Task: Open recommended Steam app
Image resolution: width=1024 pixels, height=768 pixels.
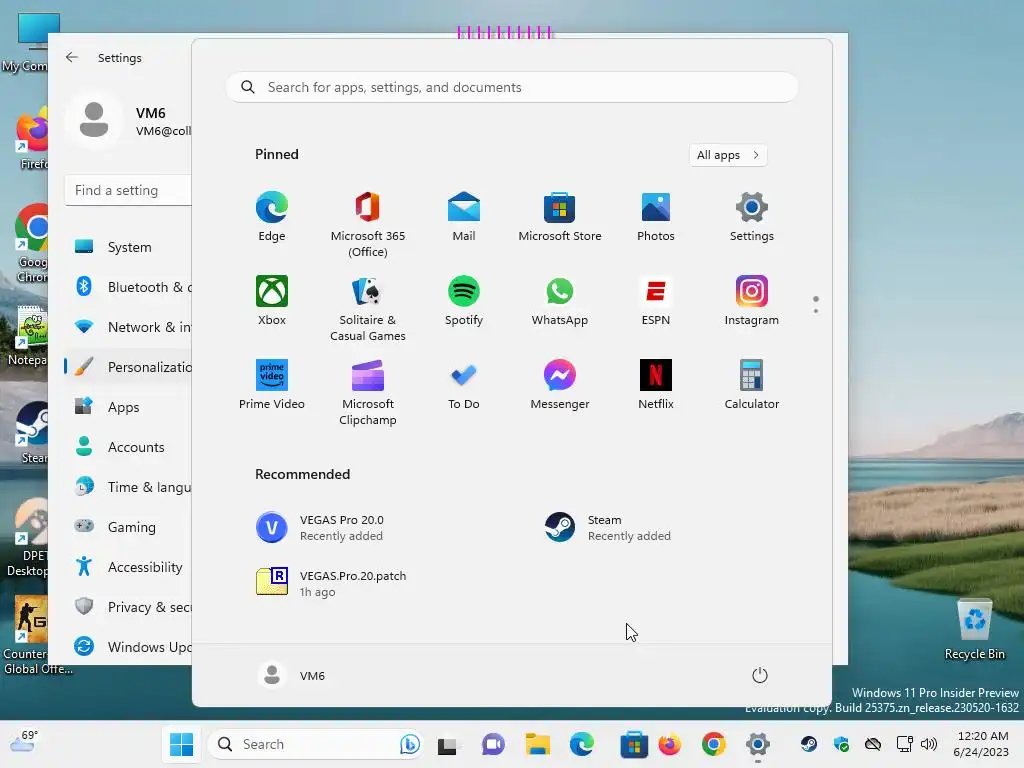Action: [x=608, y=528]
